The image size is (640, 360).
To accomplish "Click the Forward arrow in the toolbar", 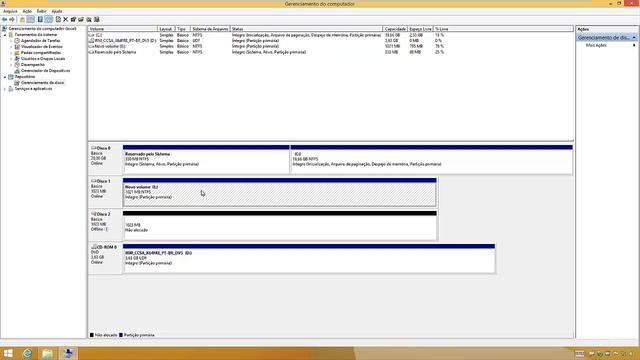I will 12,20.
